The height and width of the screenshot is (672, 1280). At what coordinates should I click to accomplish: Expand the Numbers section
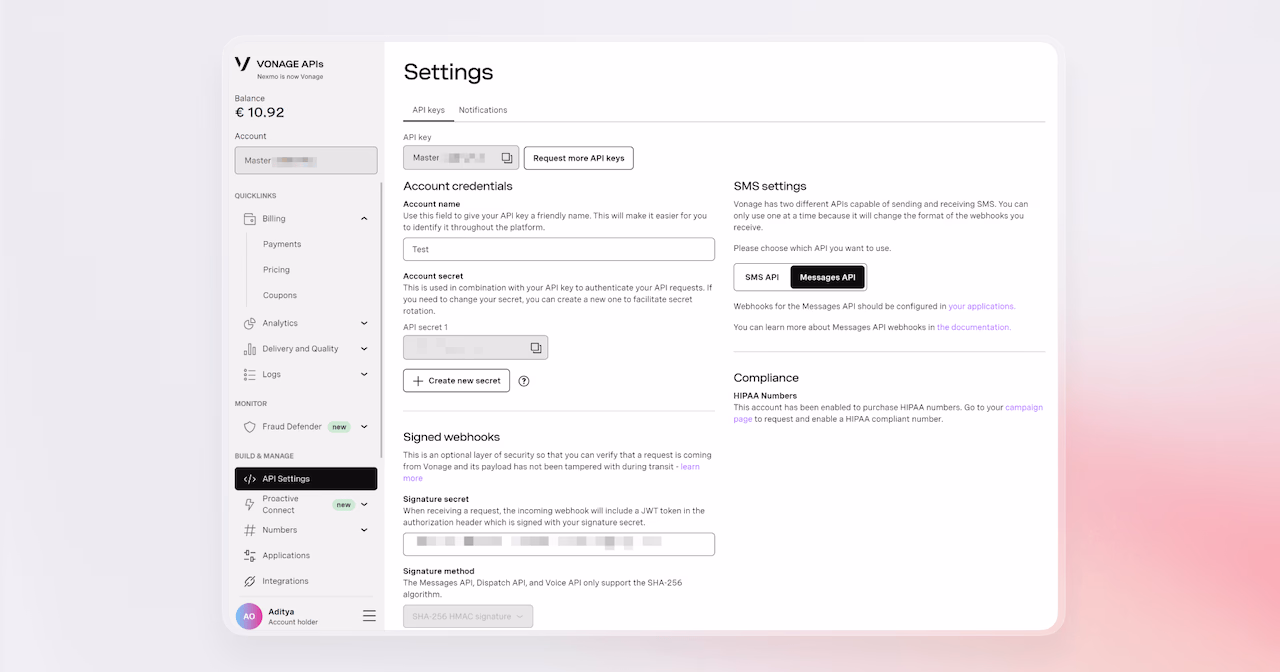(x=364, y=530)
